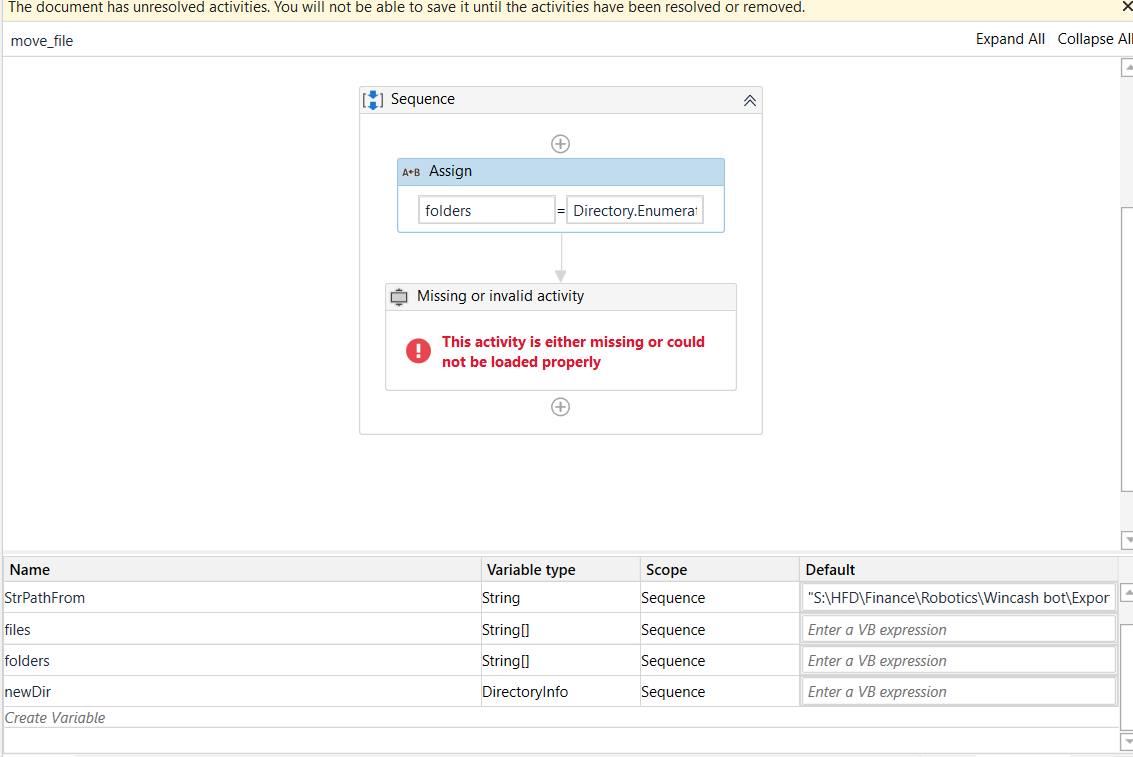This screenshot has height=757, width=1133.
Task: Select the move_file breadcrumb
Action: click(x=42, y=41)
